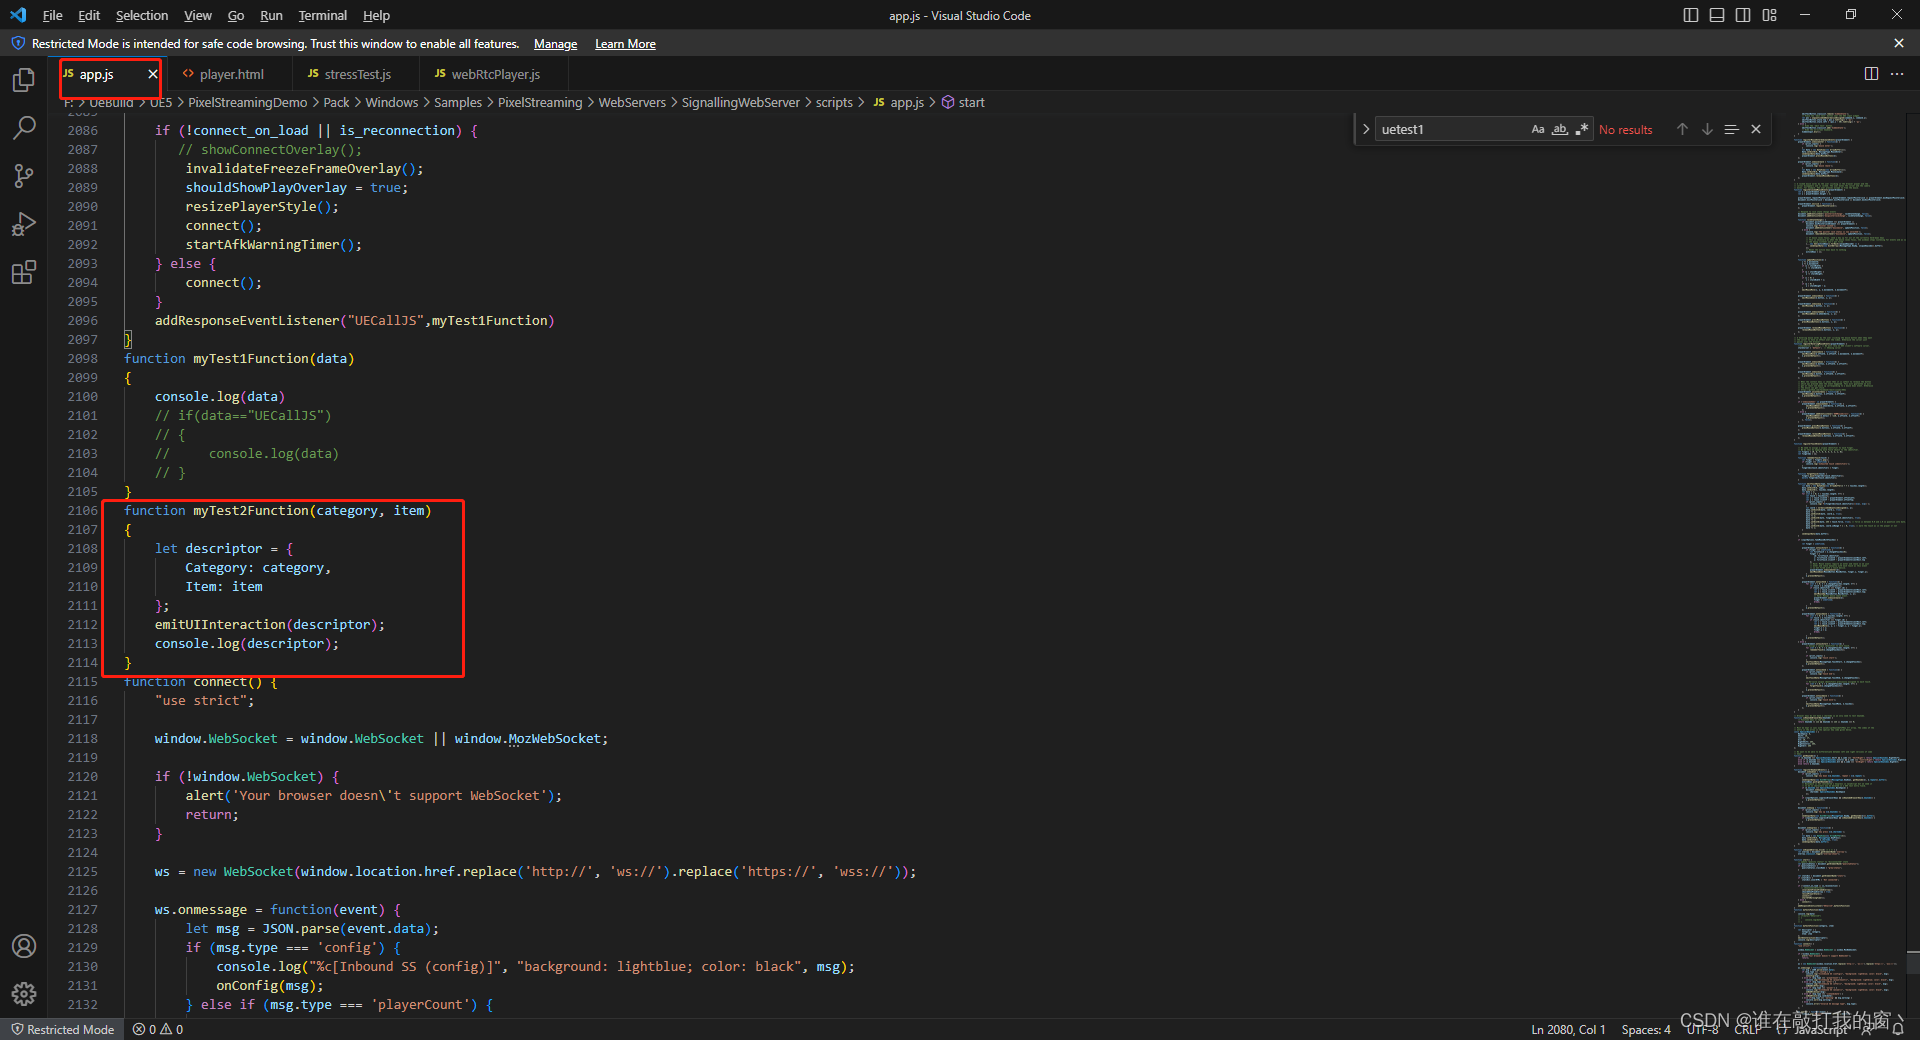Screen dimensions: 1920x1040
Task: Click the Manage link in Restricted Mode banner
Action: click(x=555, y=44)
